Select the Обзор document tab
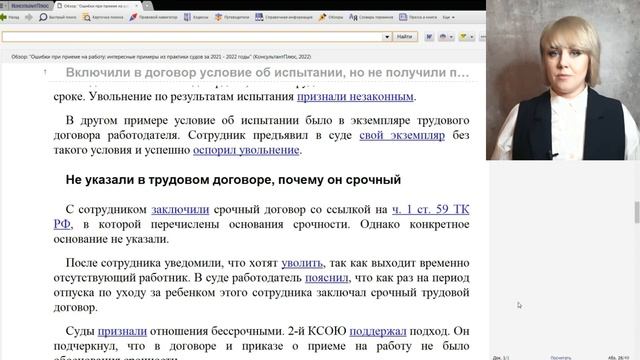This screenshot has height=360, width=640. tap(96, 6)
